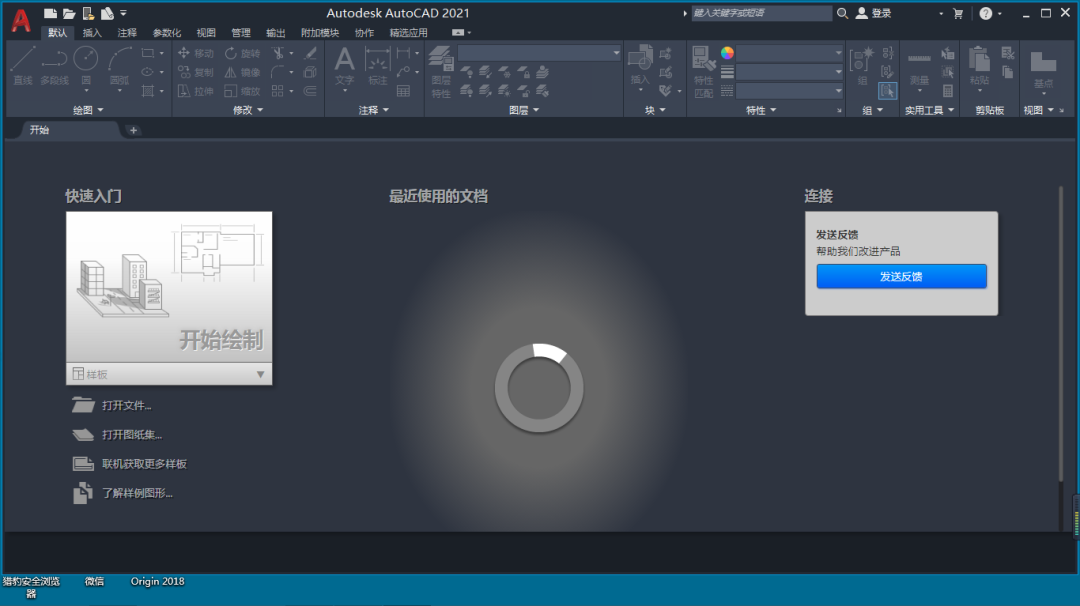1080x606 pixels.
Task: Add a new drawing tab with plus button
Action: click(133, 130)
